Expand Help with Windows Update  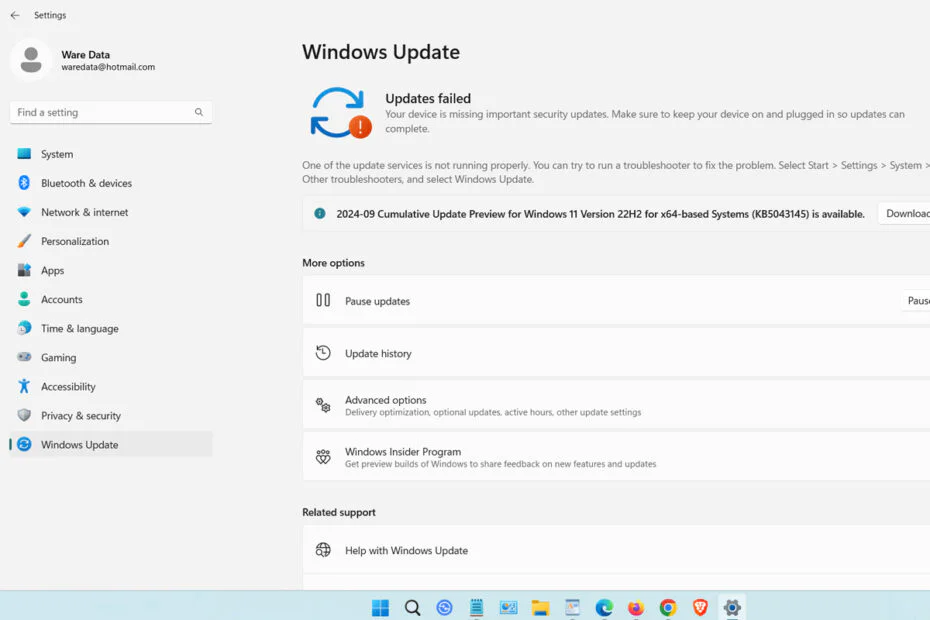[x=616, y=550]
